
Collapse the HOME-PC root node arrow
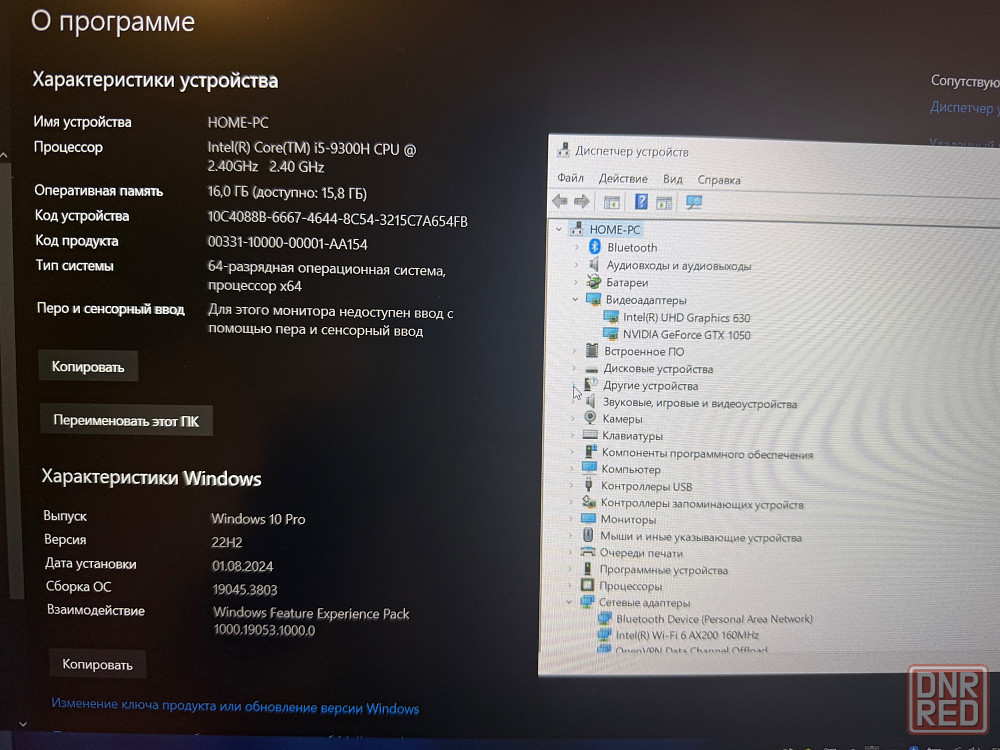pyautogui.click(x=559, y=228)
